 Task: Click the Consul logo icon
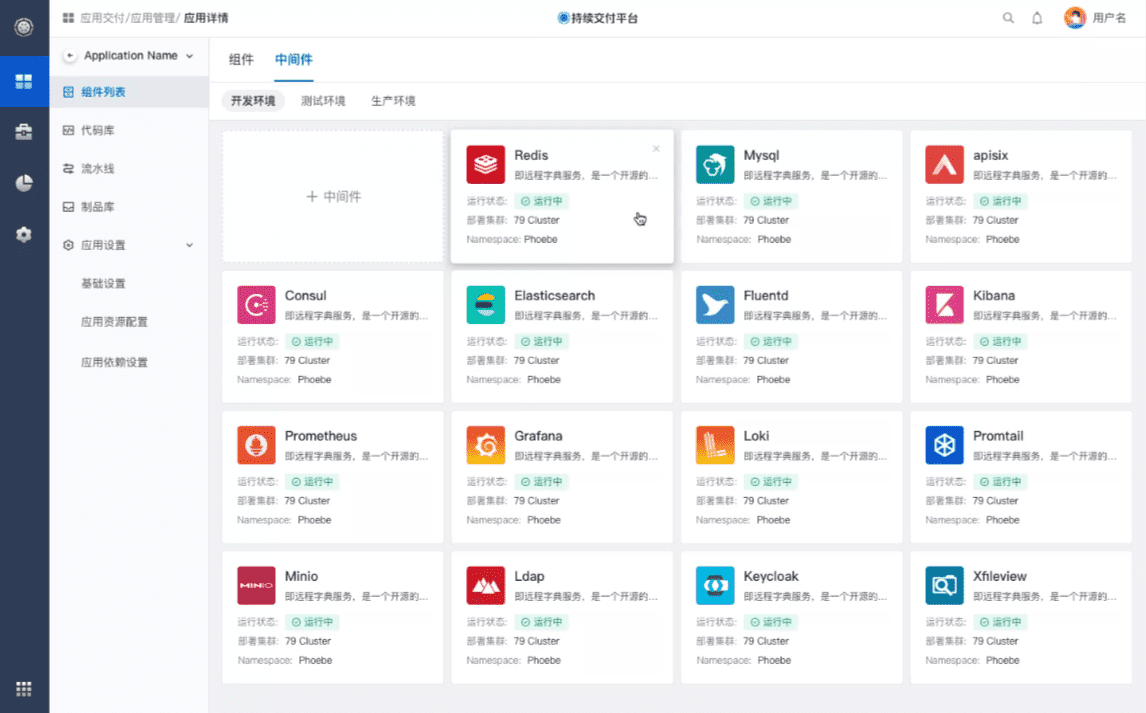point(256,305)
